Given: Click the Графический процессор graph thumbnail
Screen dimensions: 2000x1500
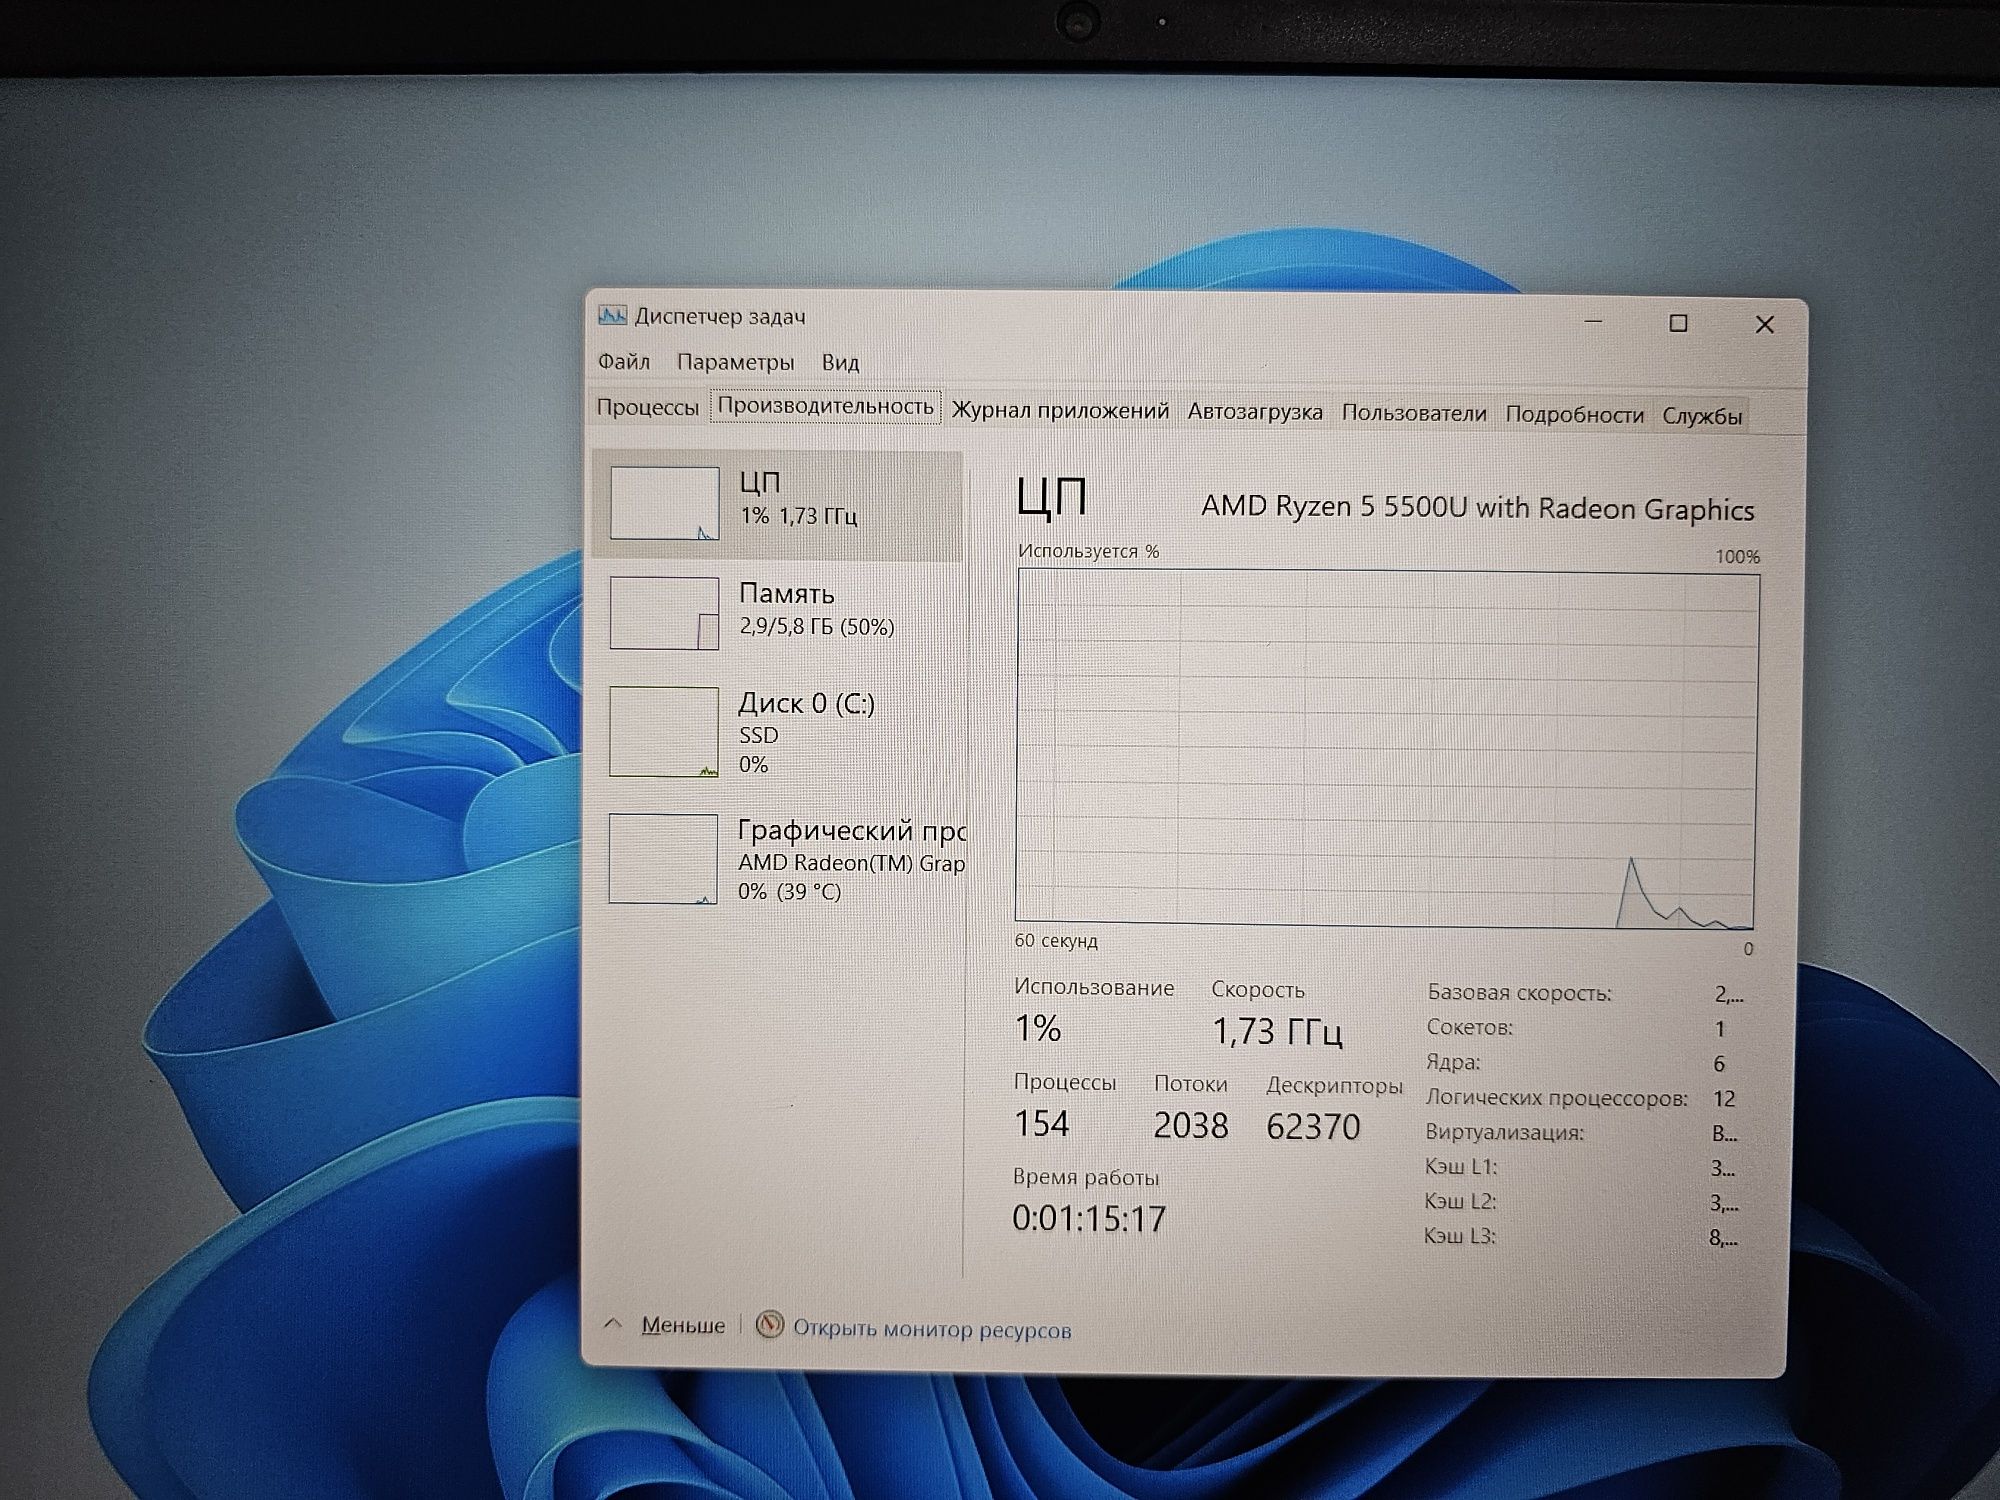Looking at the screenshot, I should click(x=662, y=859).
